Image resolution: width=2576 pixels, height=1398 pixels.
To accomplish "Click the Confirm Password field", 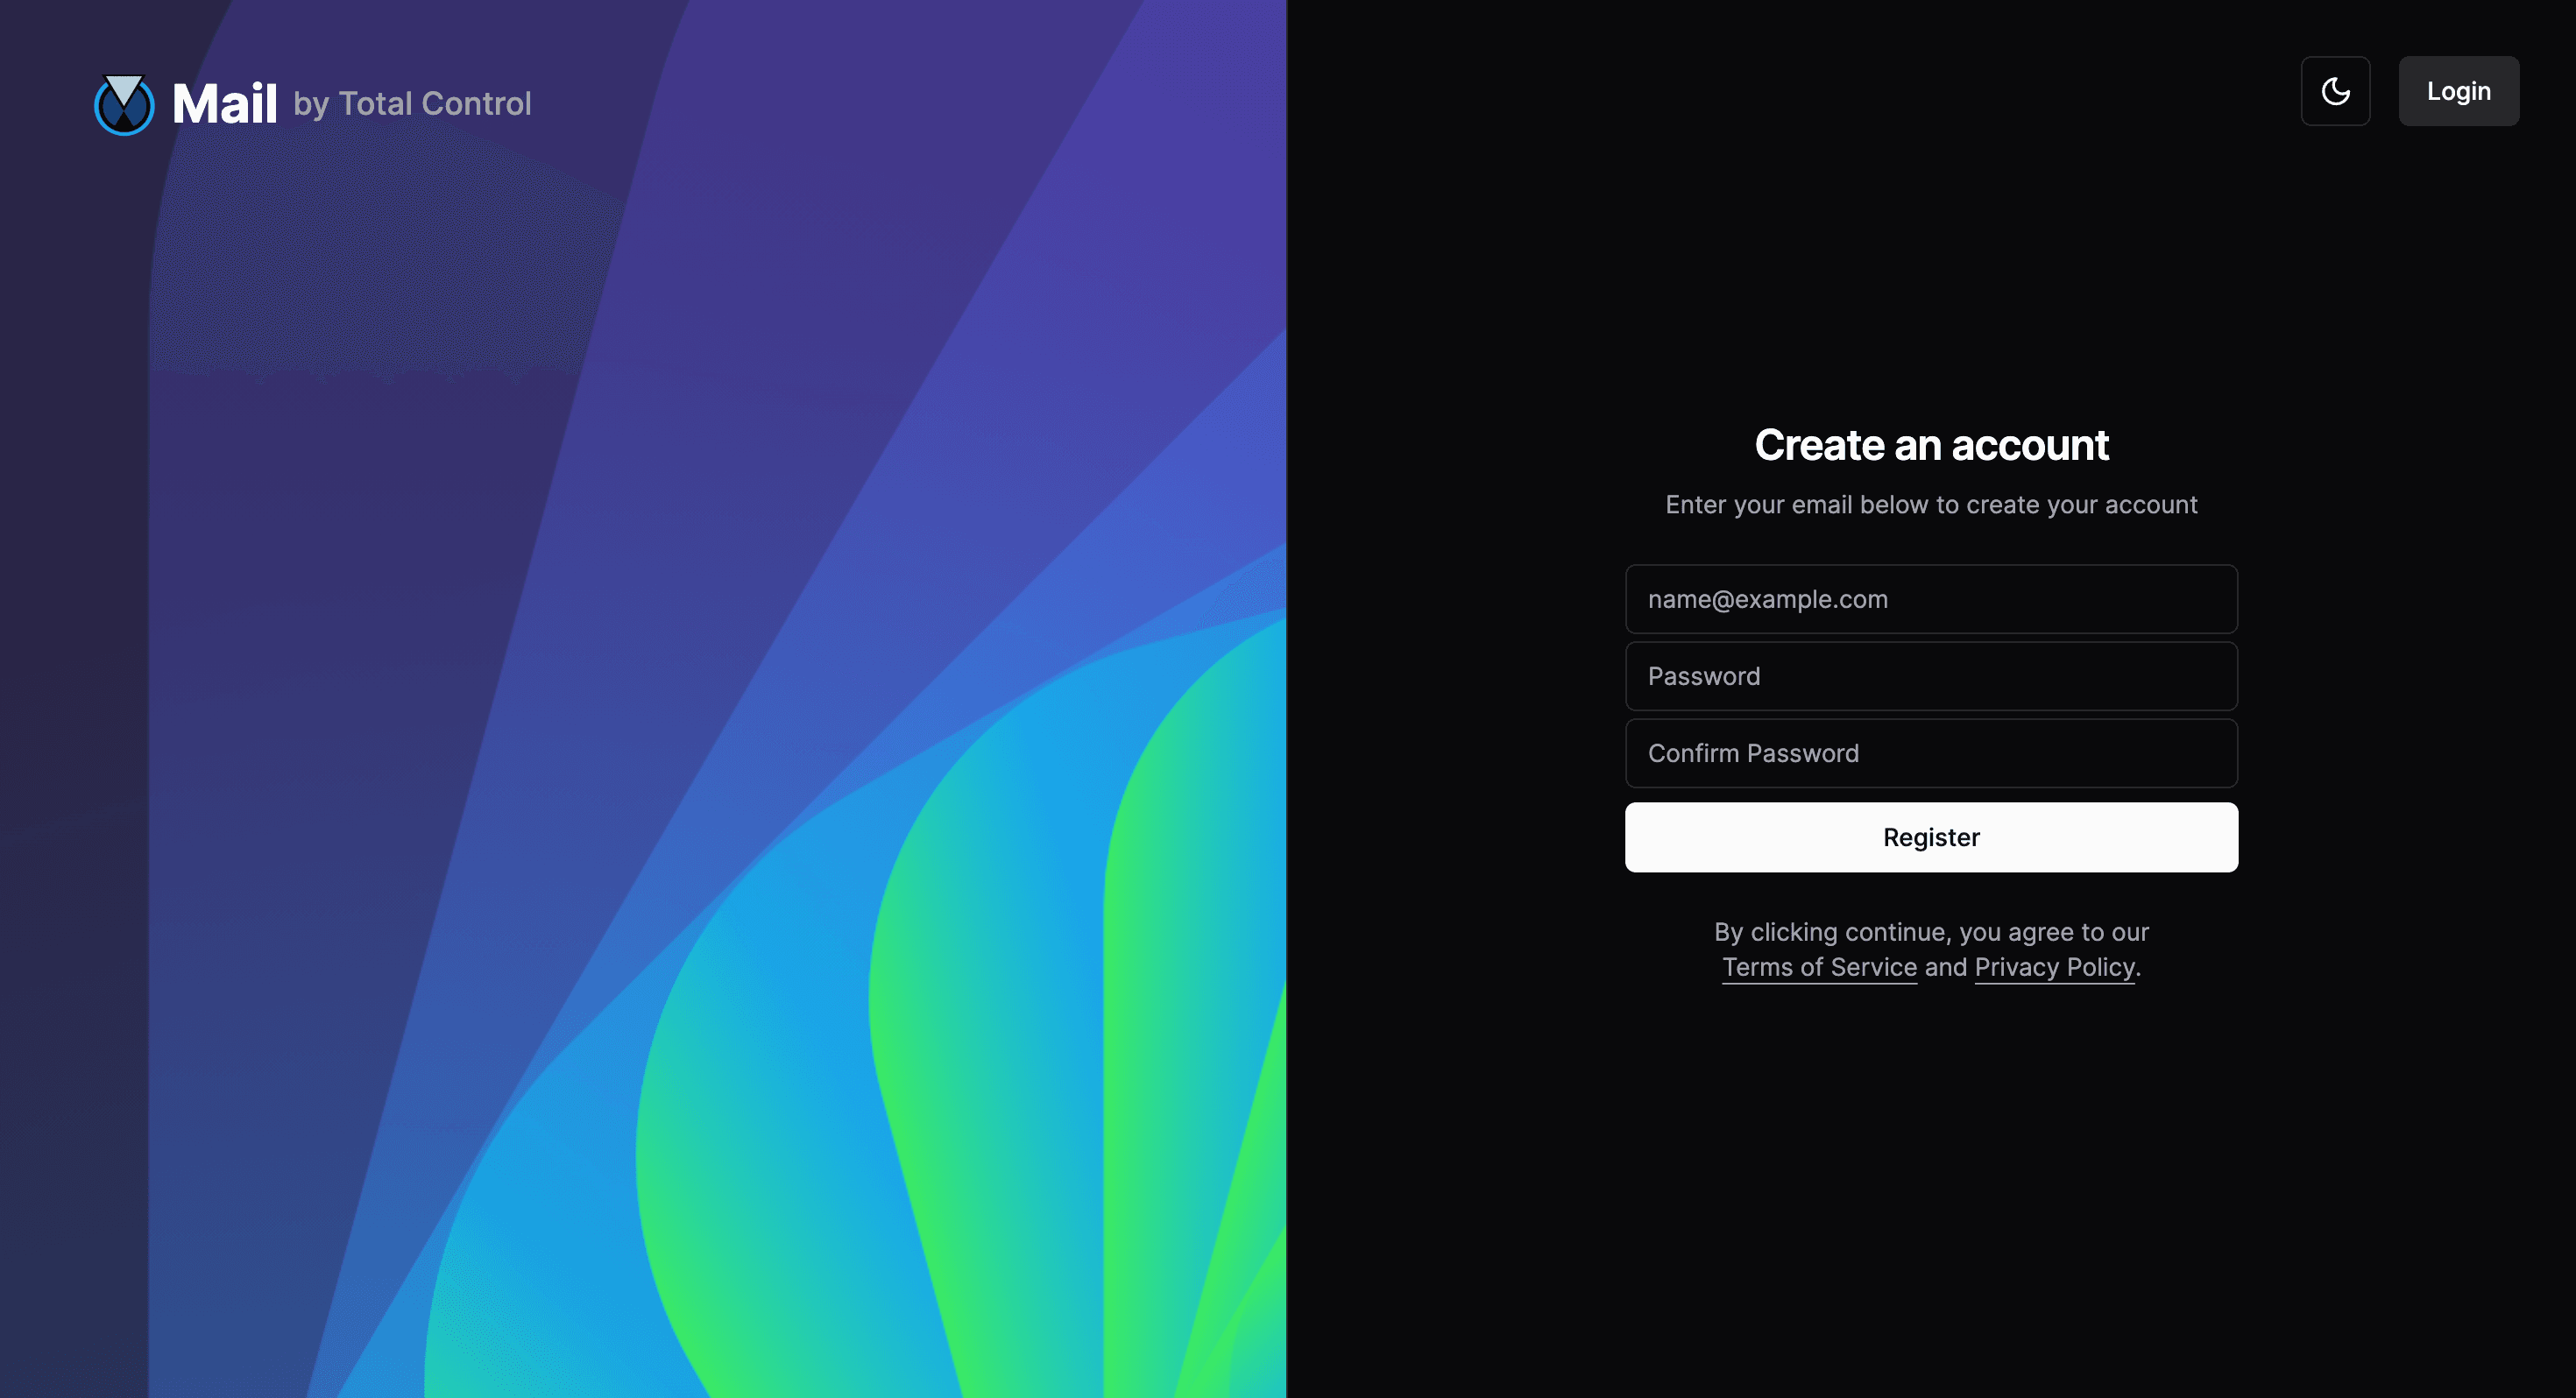I will (1930, 753).
